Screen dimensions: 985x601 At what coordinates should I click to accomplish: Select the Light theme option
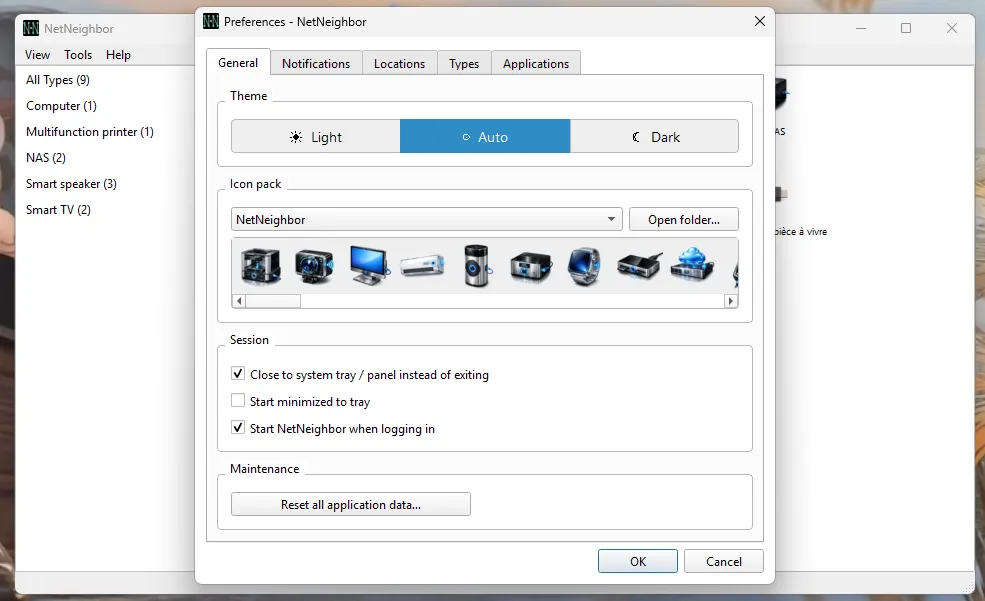(315, 136)
